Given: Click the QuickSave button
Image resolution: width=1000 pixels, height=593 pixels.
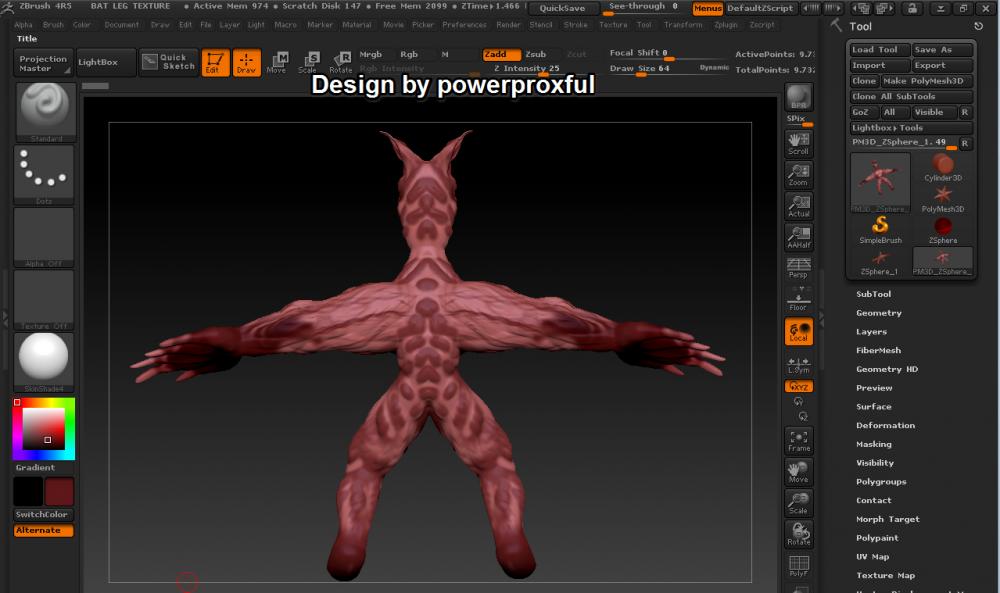Looking at the screenshot, I should (x=562, y=8).
